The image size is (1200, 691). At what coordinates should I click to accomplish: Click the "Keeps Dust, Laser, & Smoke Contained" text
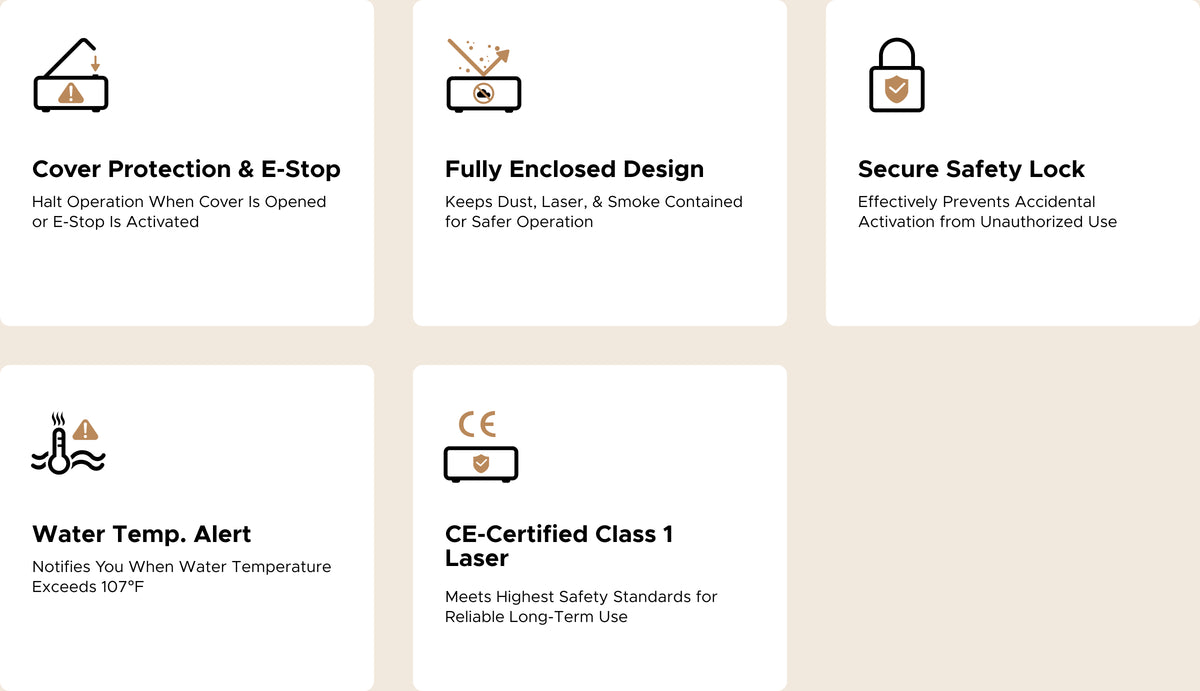(x=593, y=202)
